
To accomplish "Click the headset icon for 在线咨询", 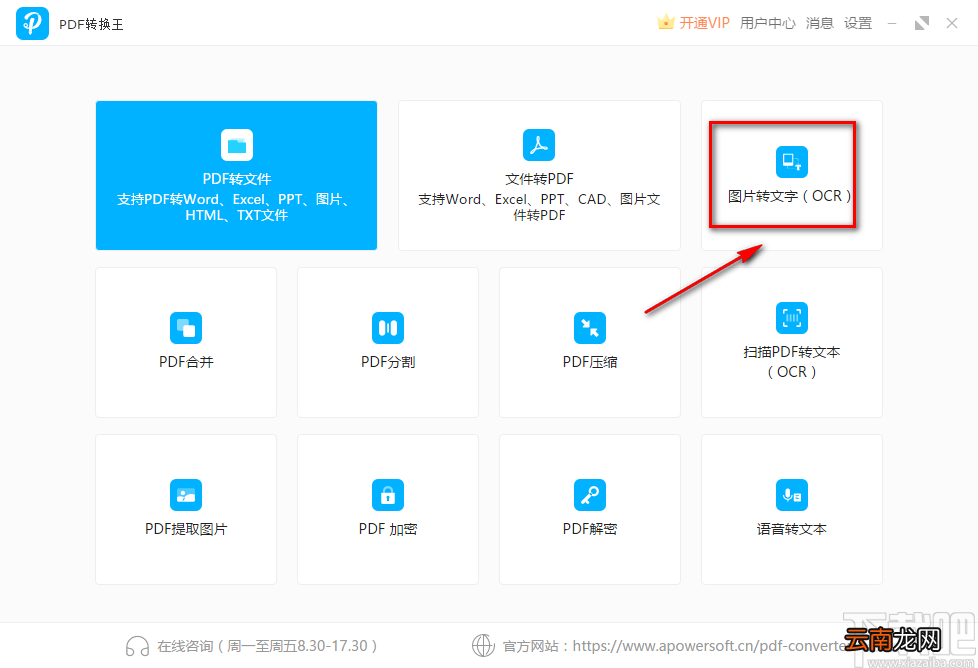I will [x=137, y=646].
